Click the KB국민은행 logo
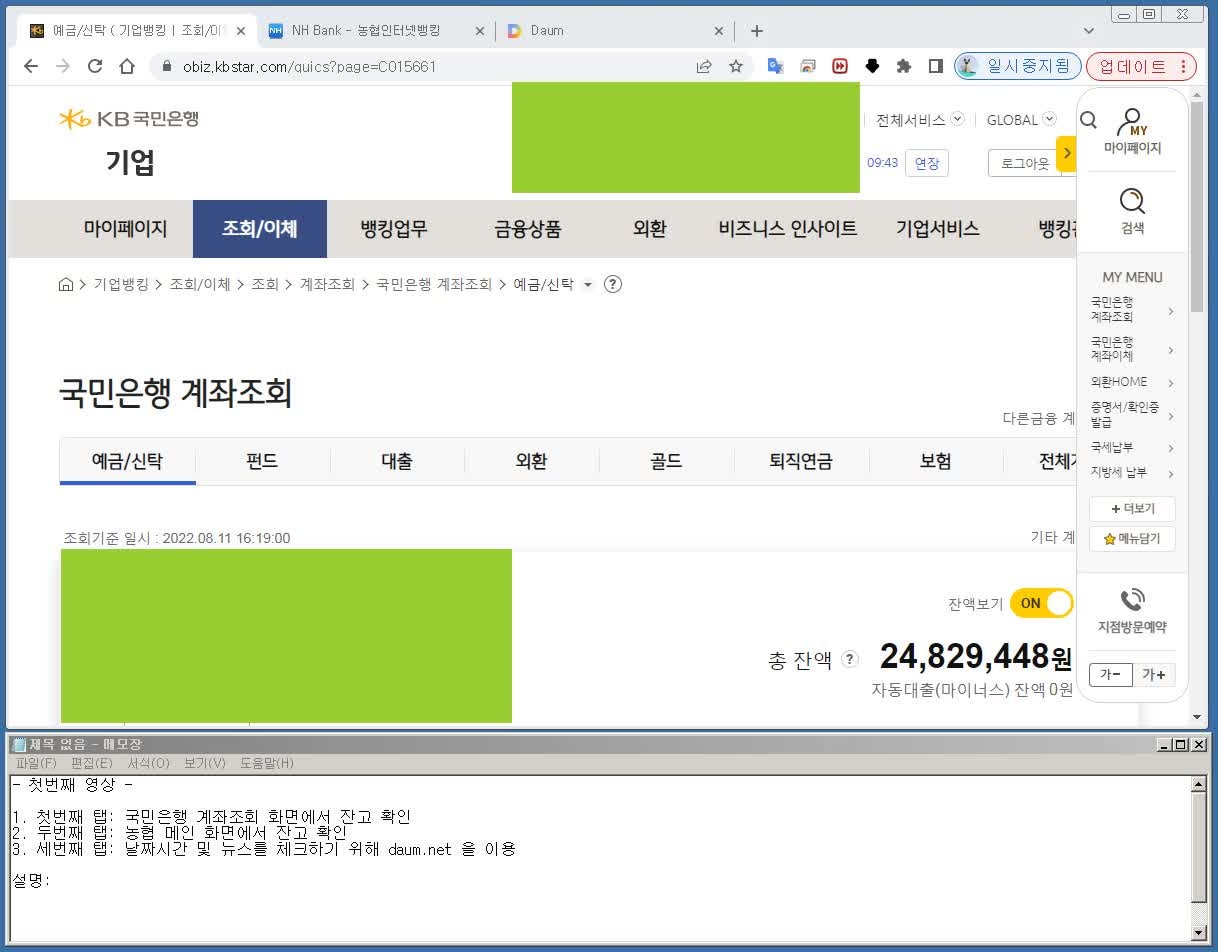This screenshot has width=1218, height=952. pyautogui.click(x=129, y=119)
